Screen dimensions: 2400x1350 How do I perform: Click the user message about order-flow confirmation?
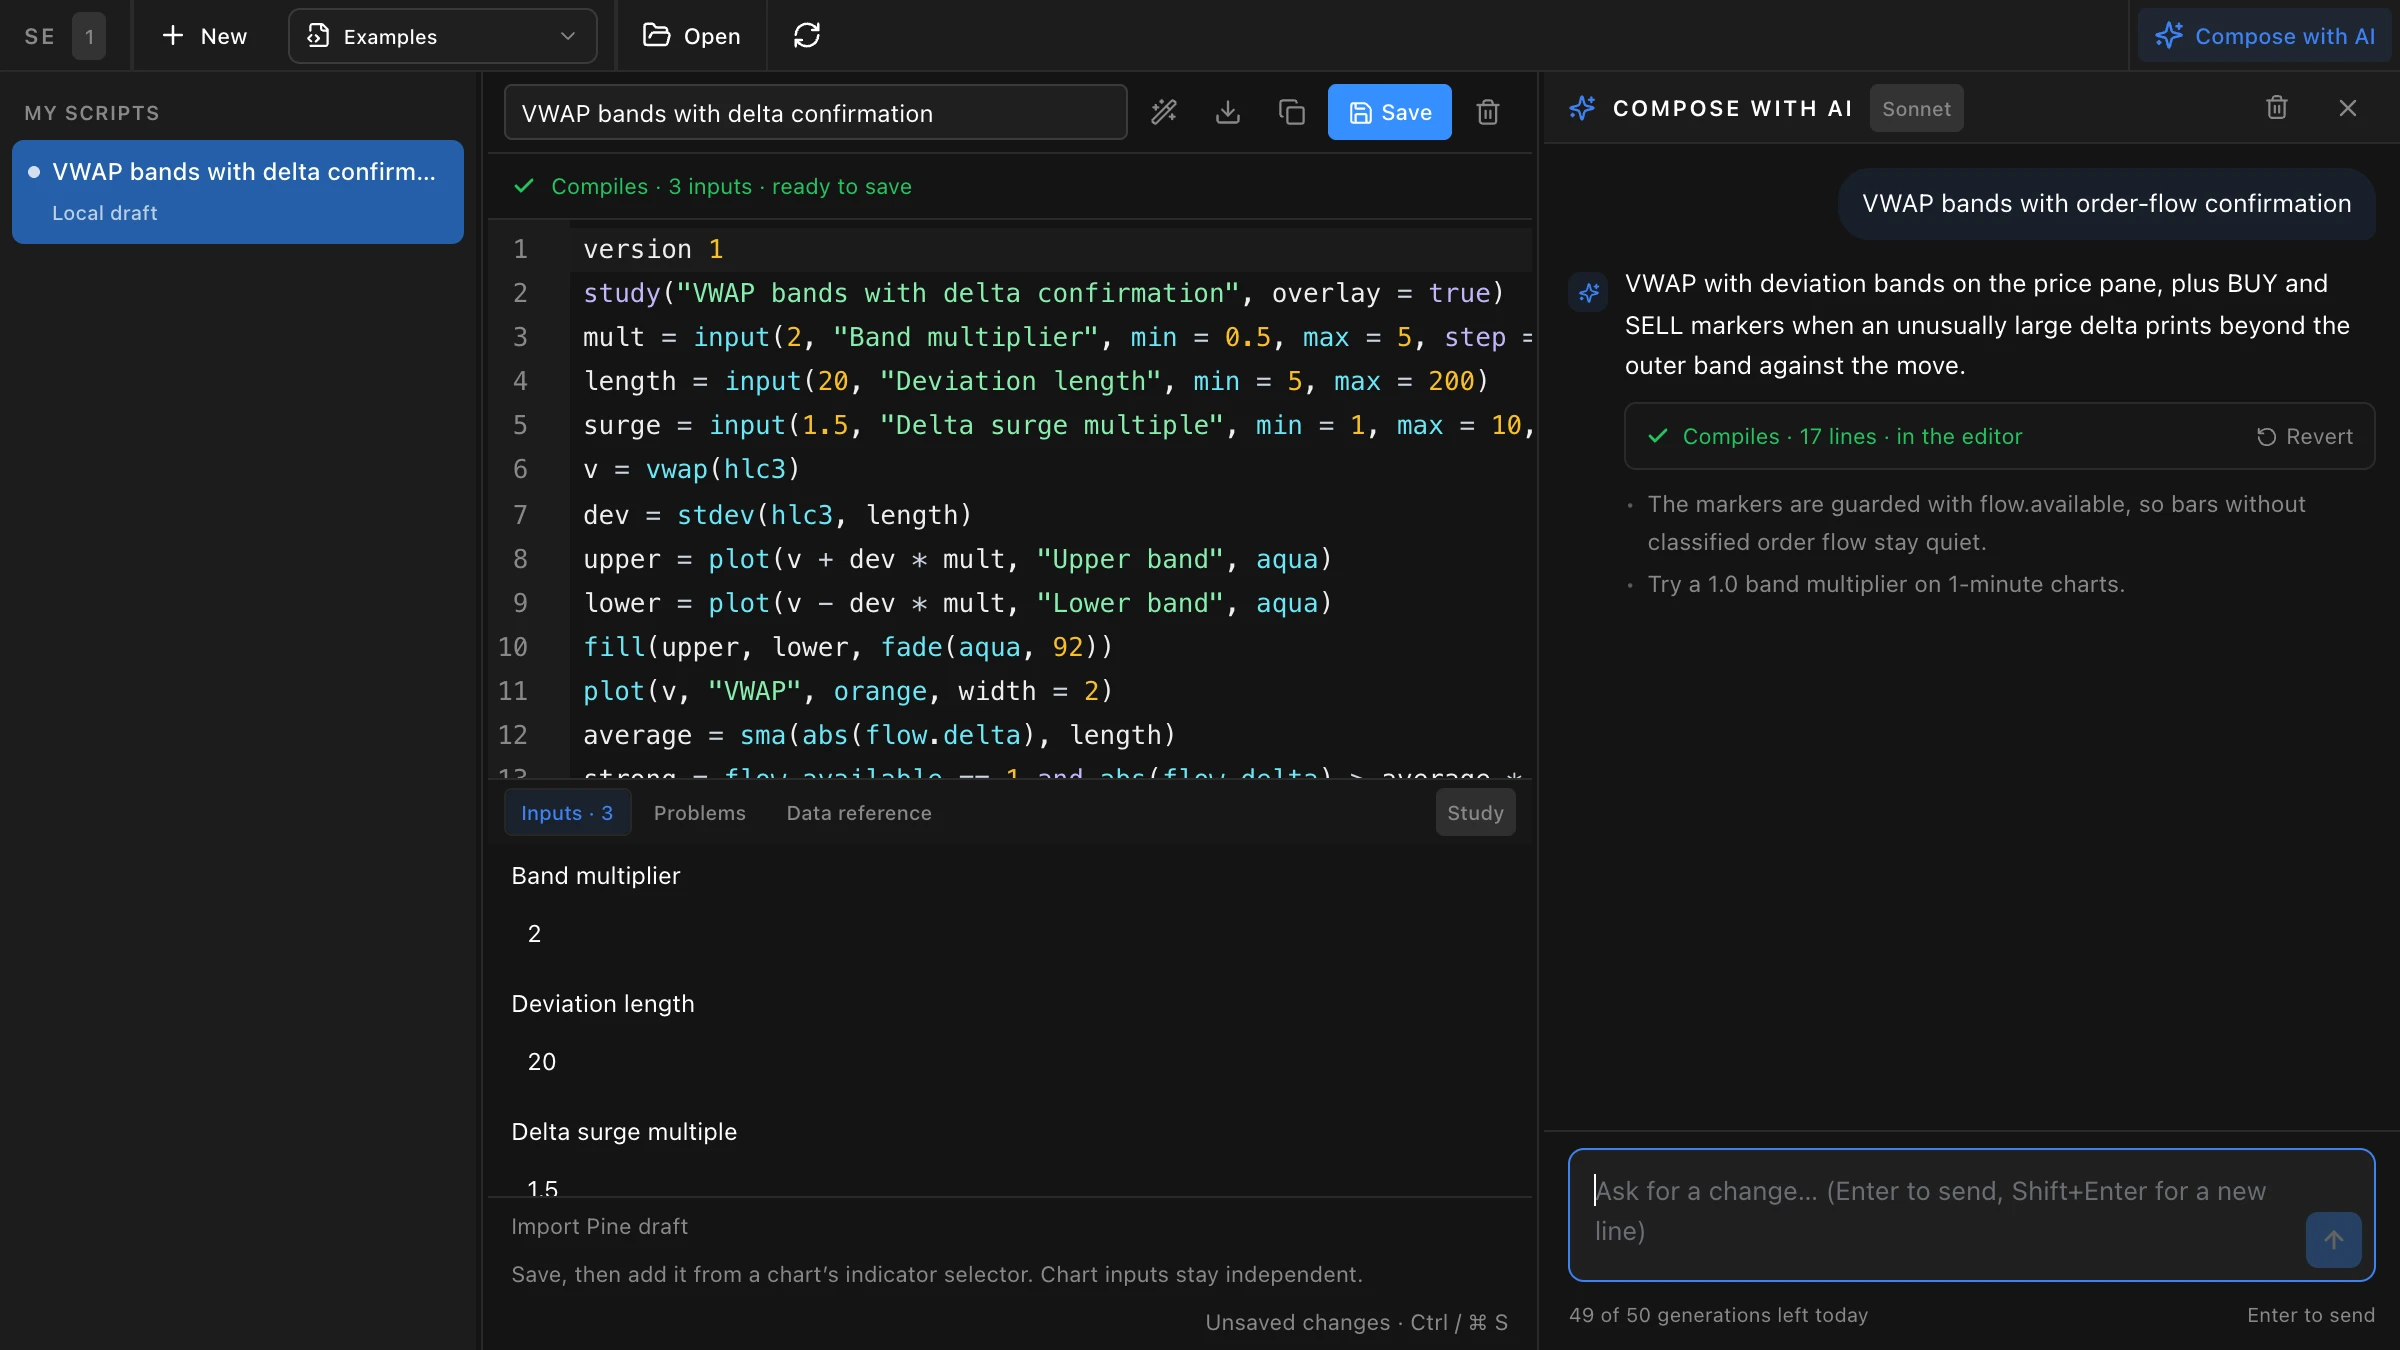tap(2106, 204)
